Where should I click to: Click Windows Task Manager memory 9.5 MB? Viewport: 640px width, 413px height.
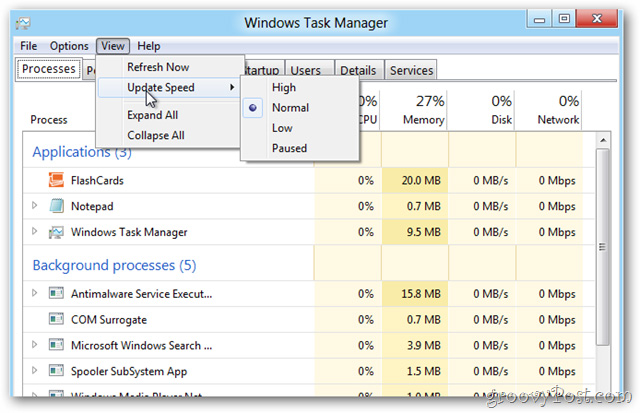click(x=423, y=232)
